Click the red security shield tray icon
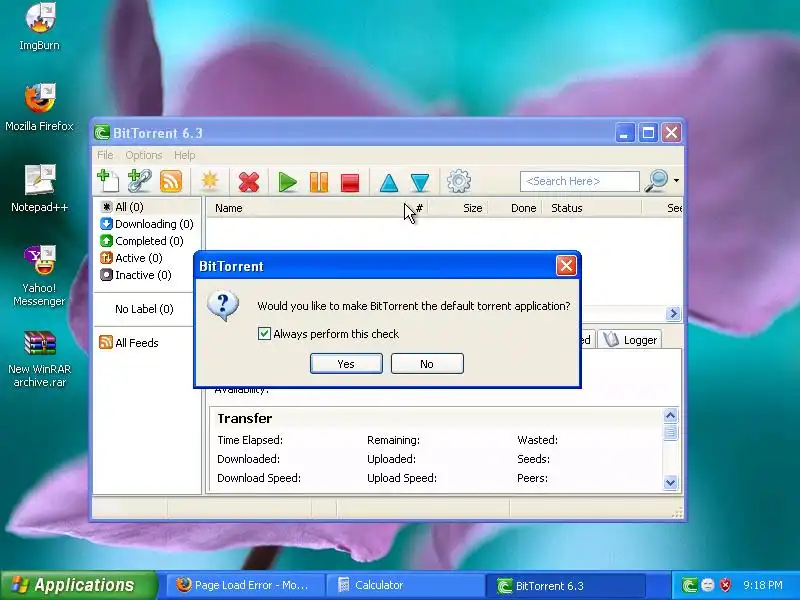This screenshot has width=800, height=600. [725, 585]
